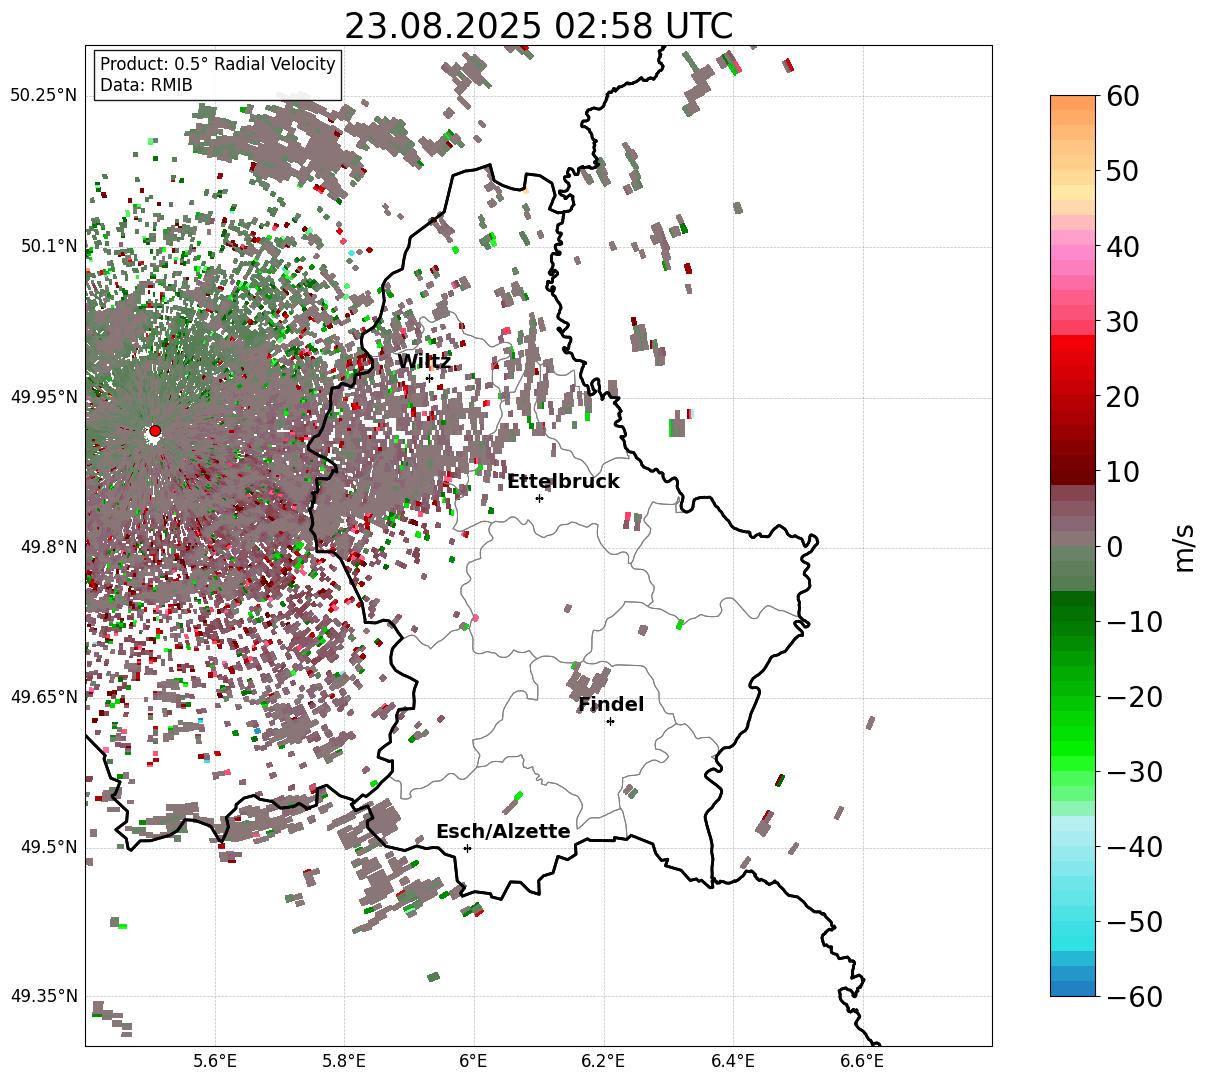Click the Esch/Alzette city label

coord(503,831)
